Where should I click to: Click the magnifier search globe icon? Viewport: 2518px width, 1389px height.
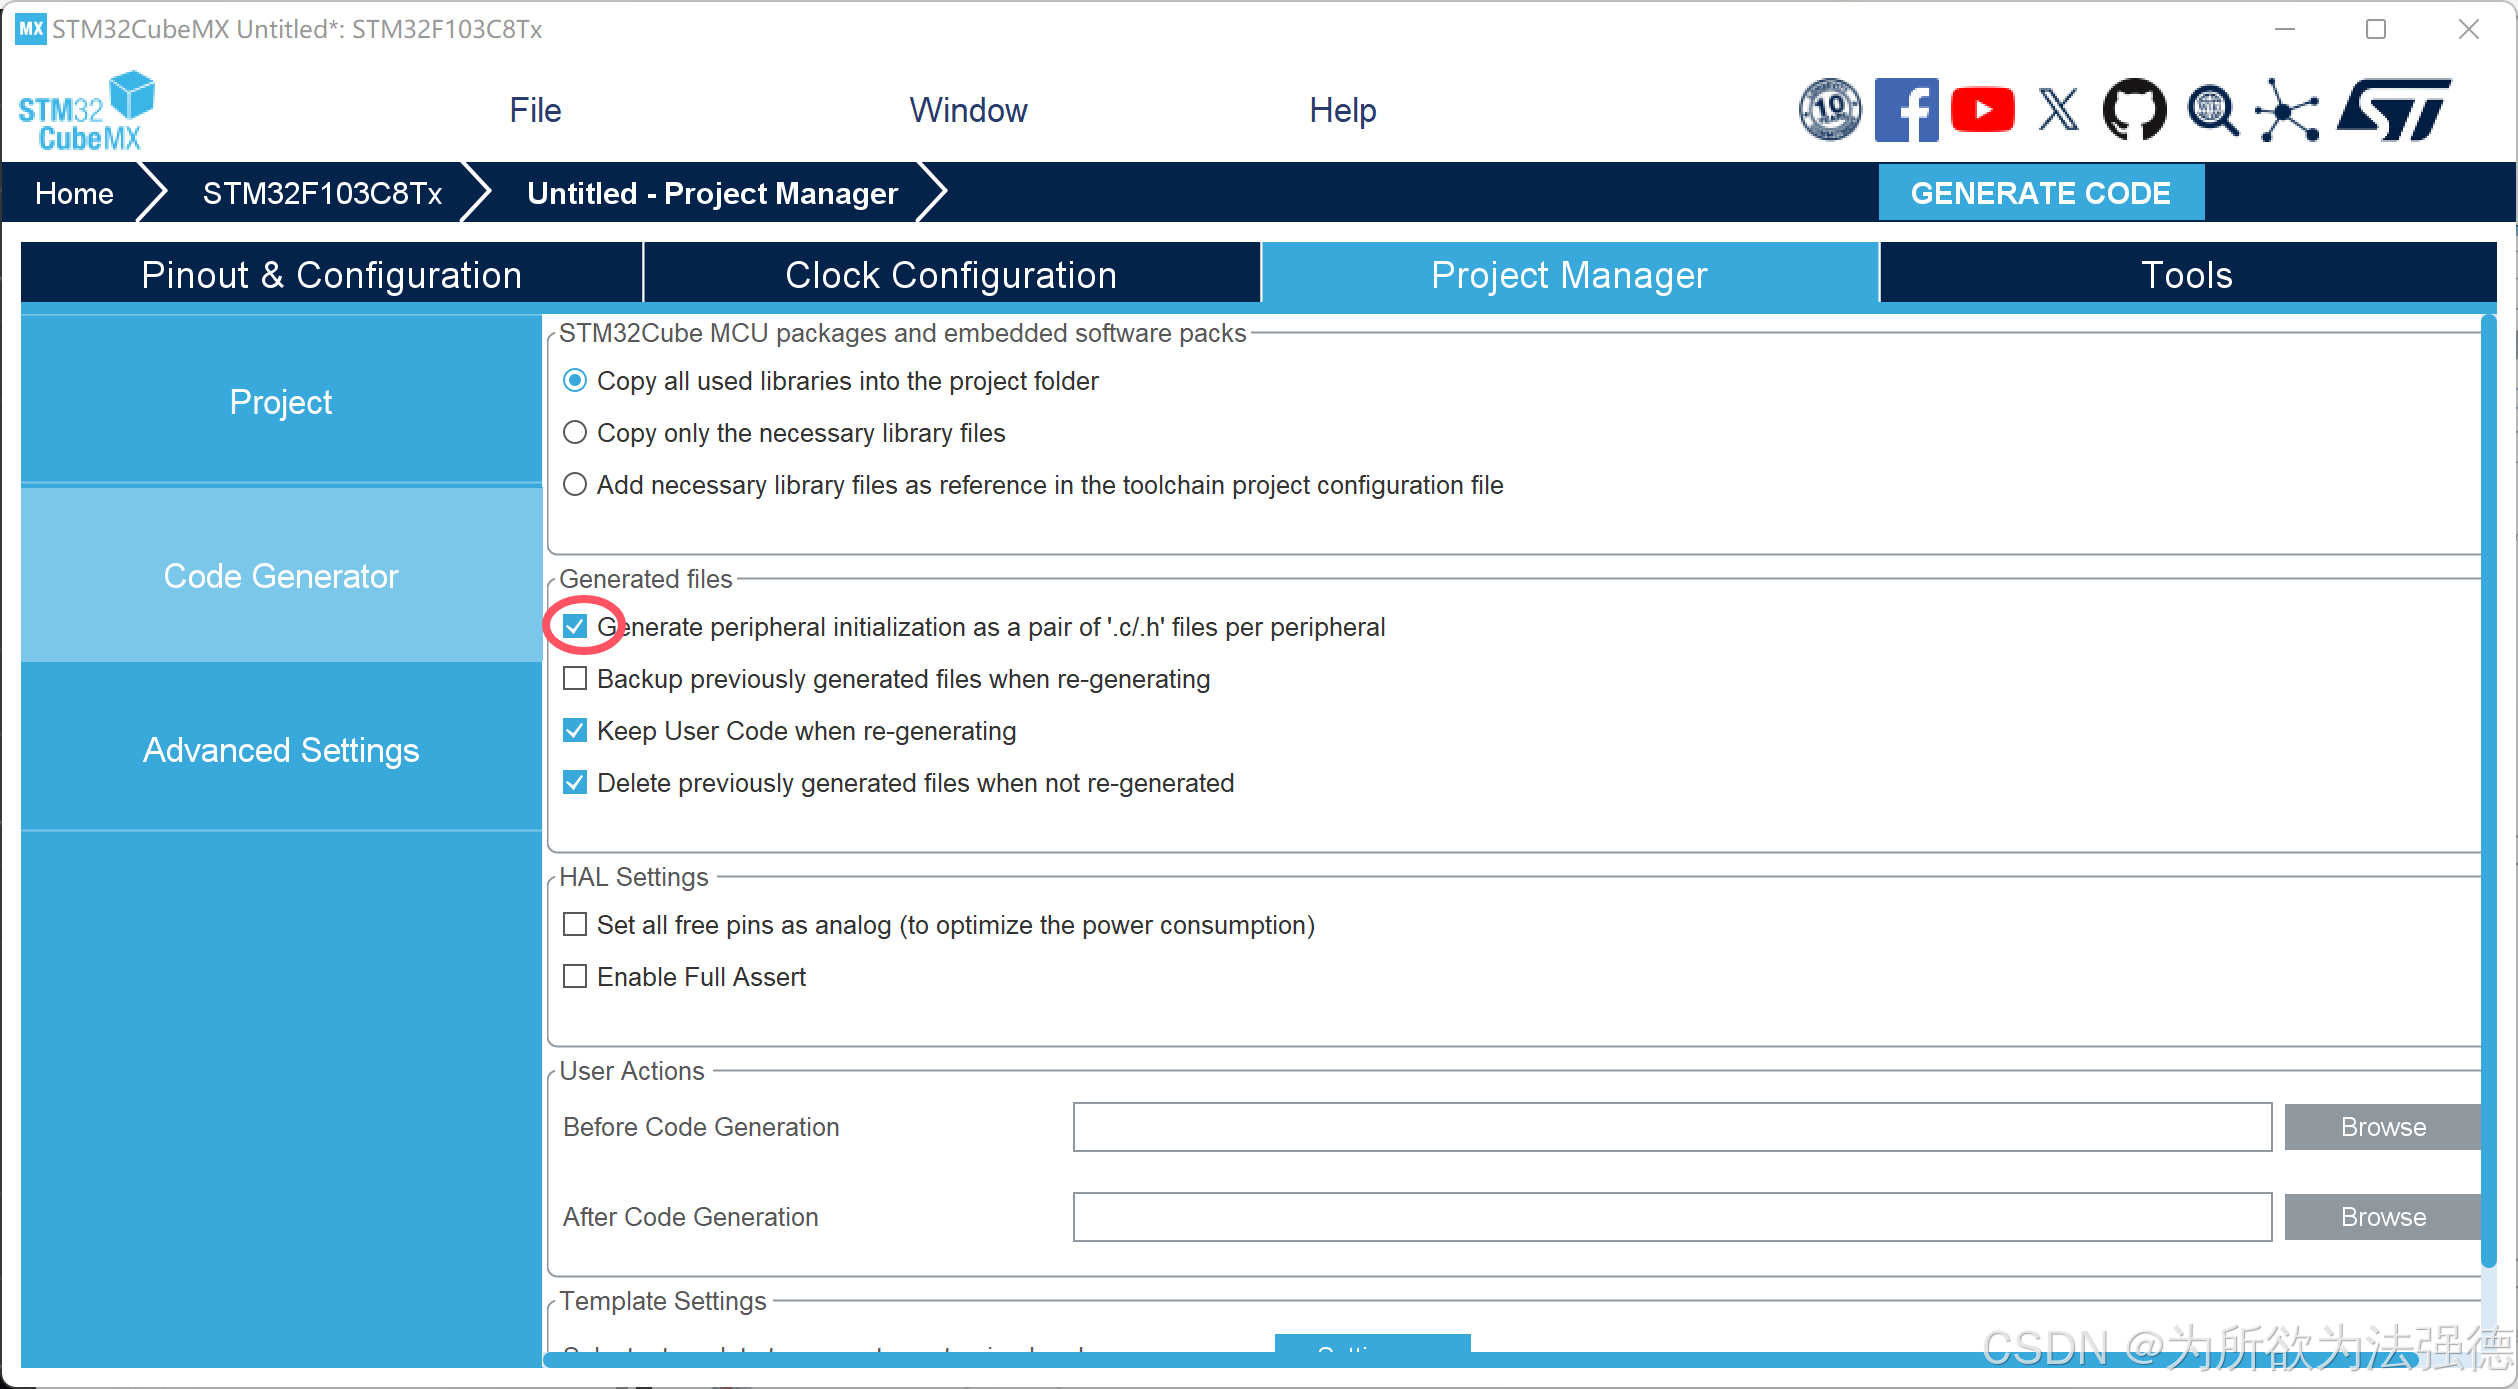click(2212, 110)
